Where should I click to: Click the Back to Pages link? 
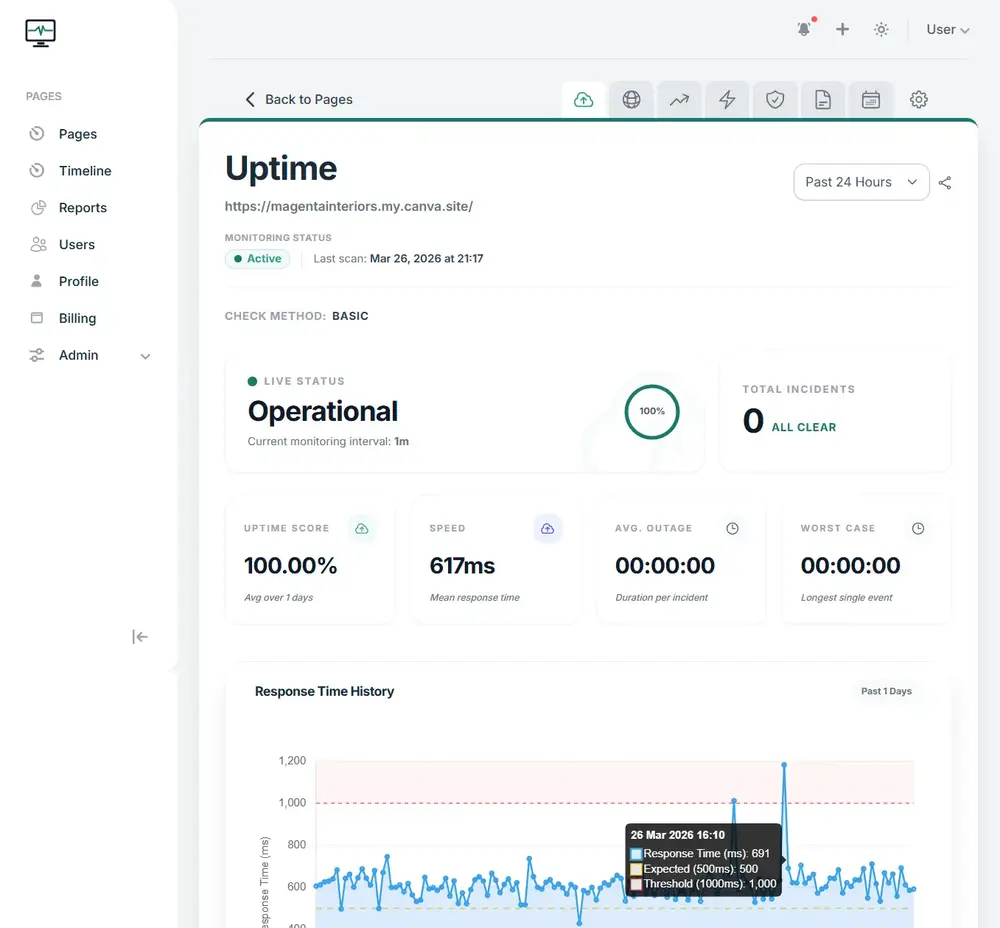click(x=300, y=99)
